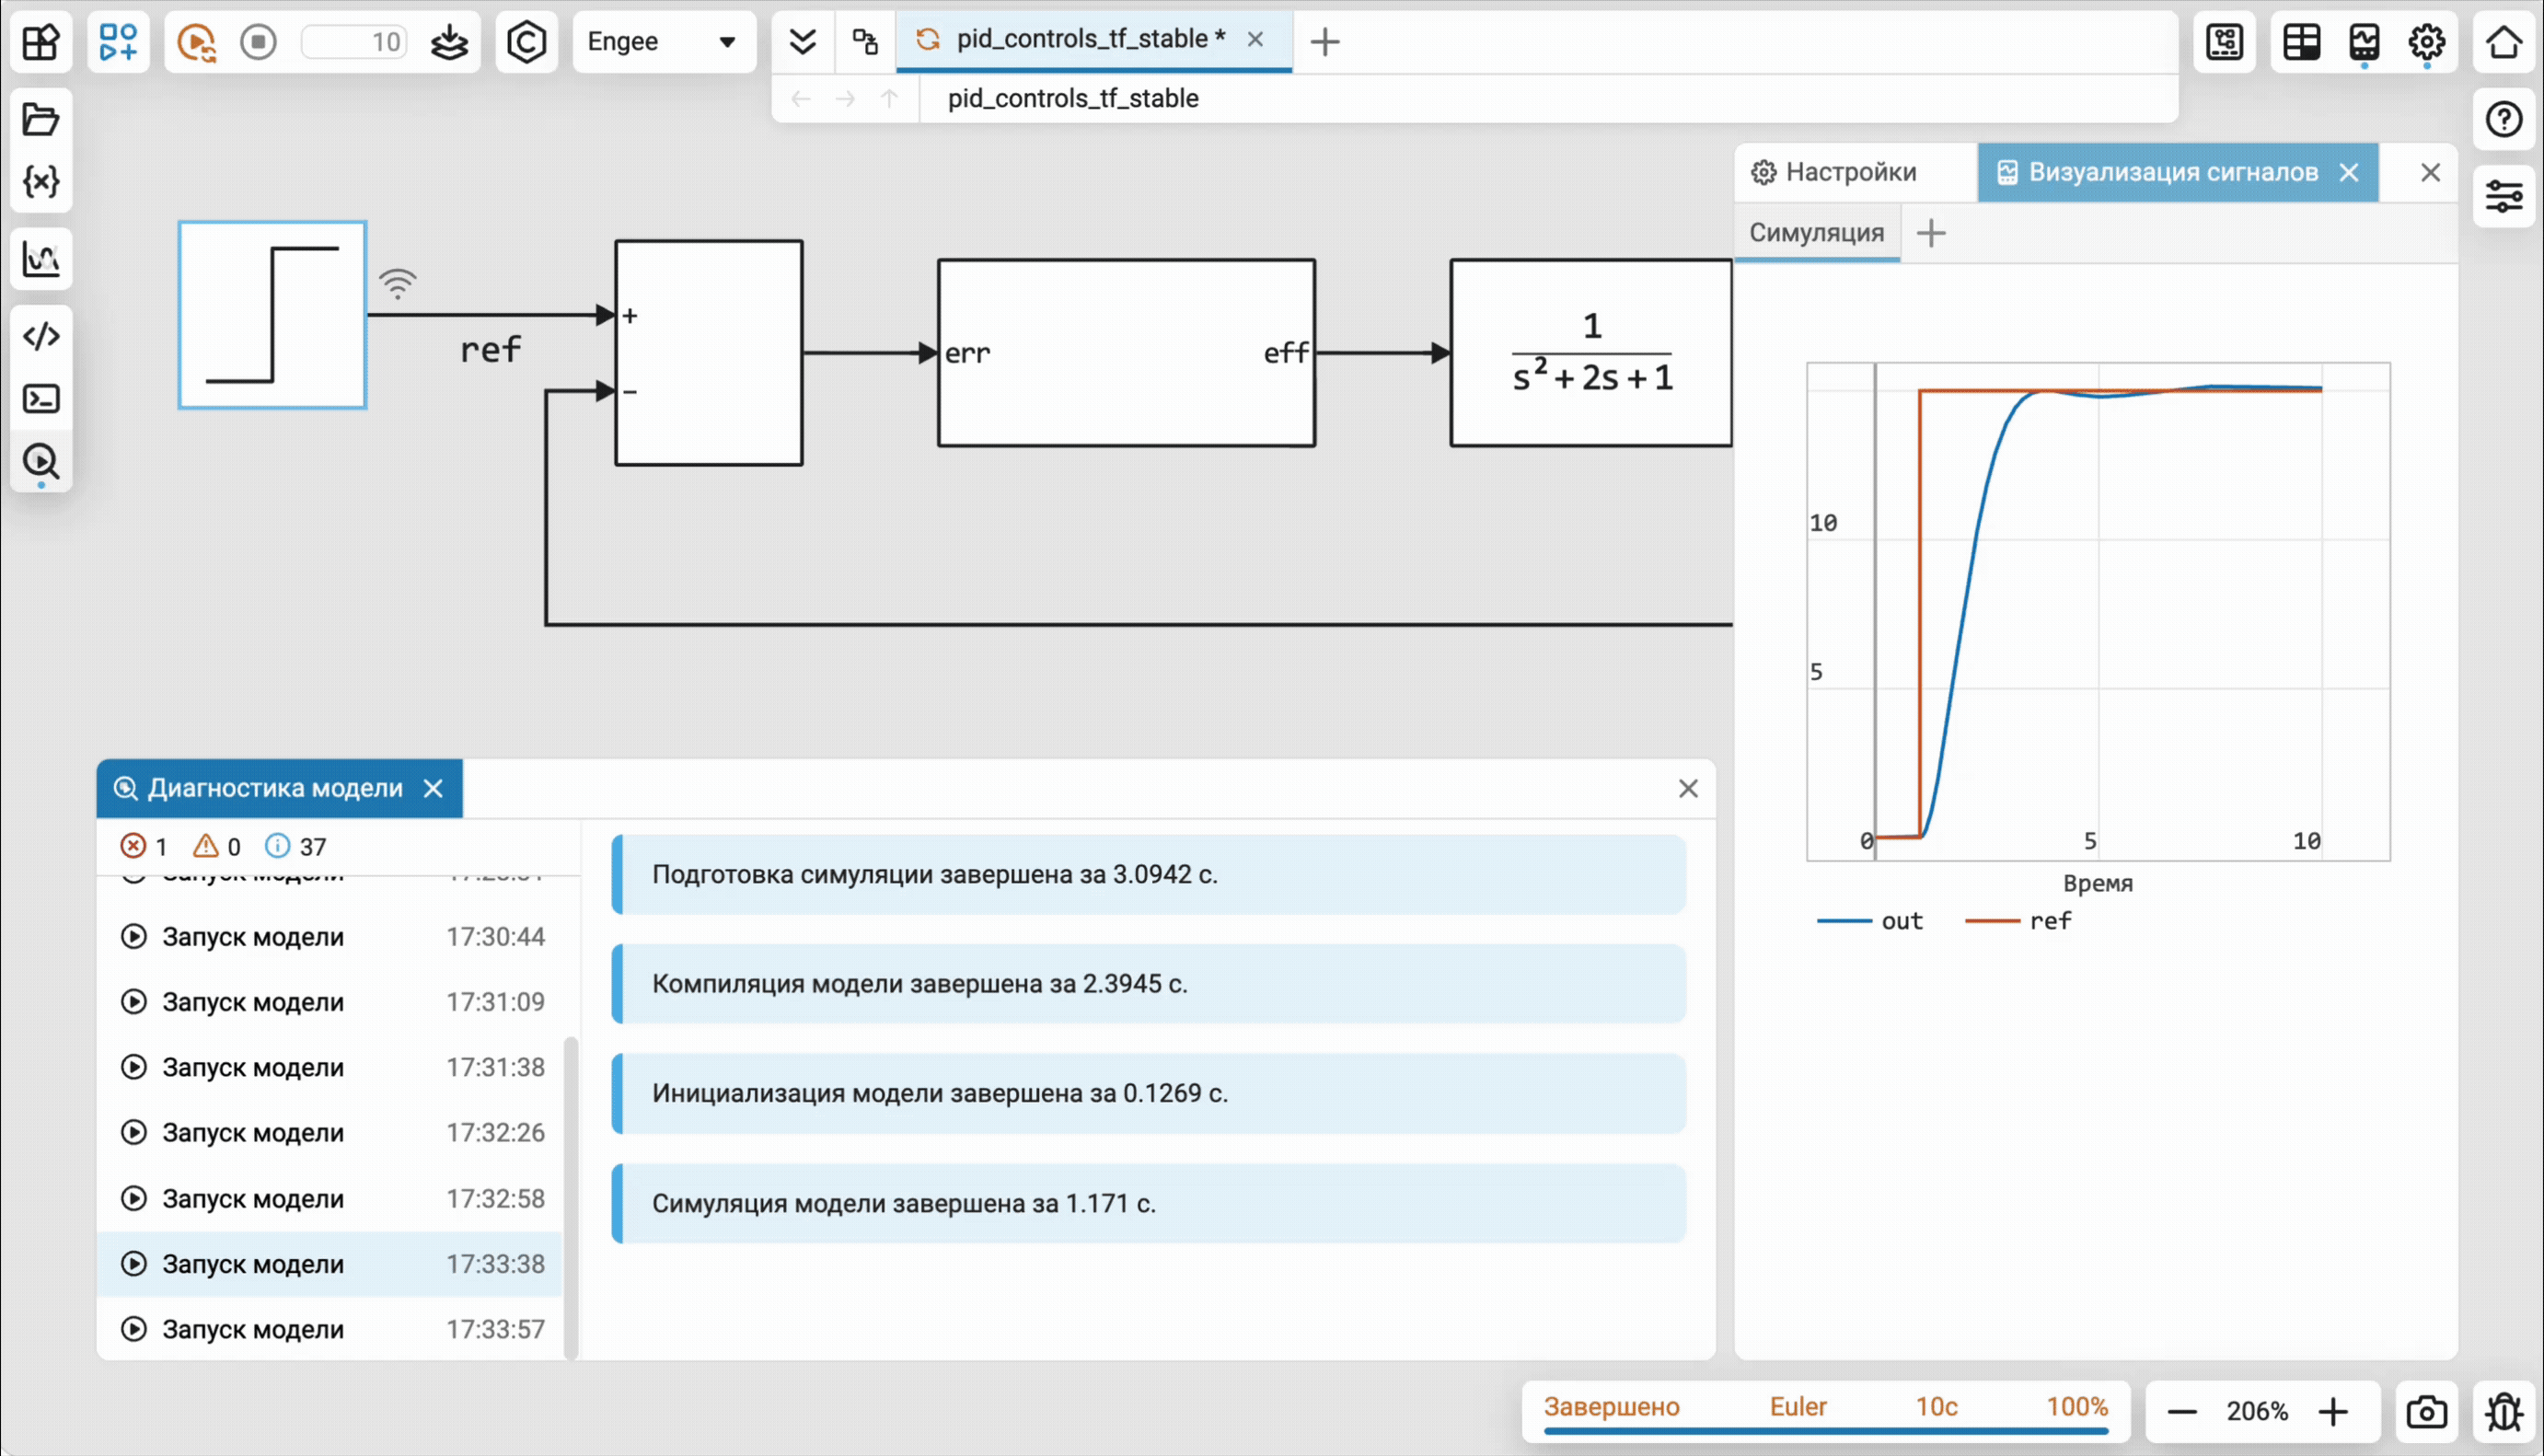Screen dimensions: 2544x1456
Task: Click the model diagnostics magnifier icon
Action: (x=41, y=461)
